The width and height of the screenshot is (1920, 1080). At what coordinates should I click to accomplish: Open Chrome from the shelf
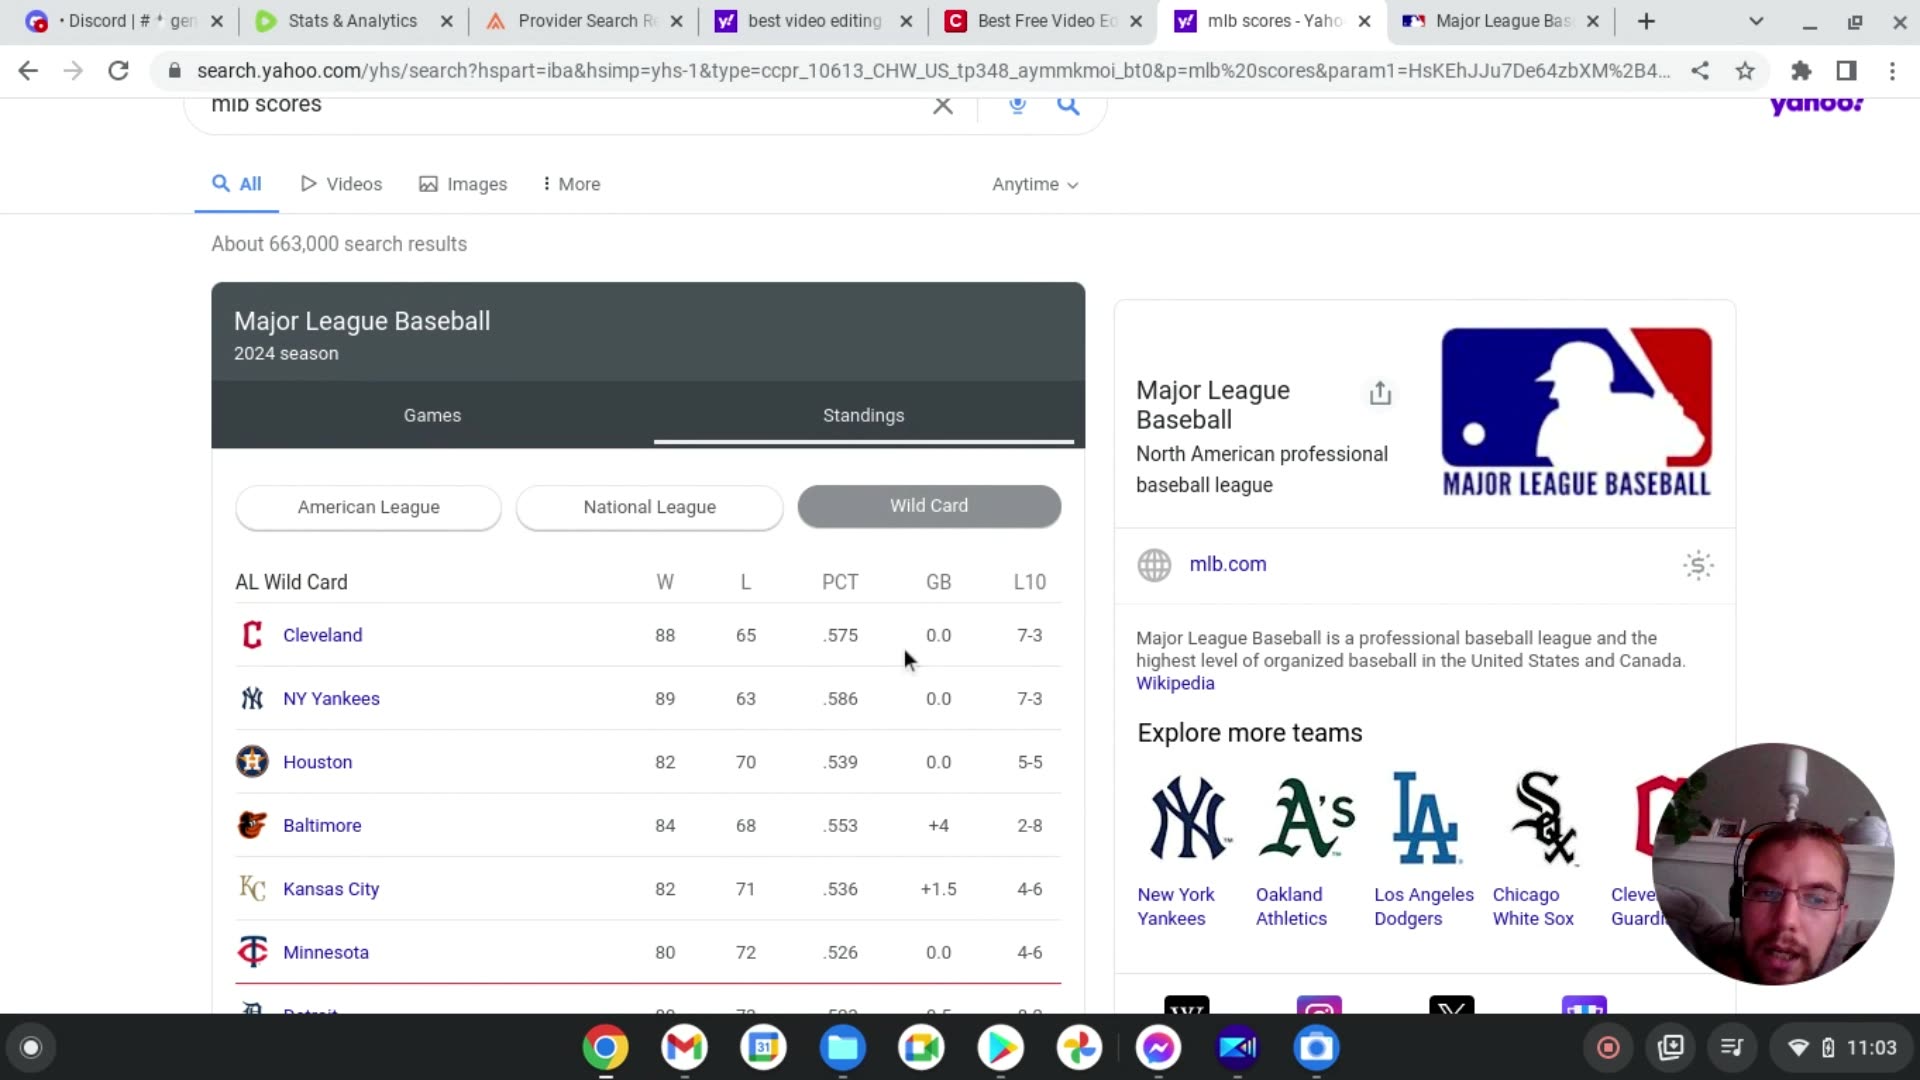606,1048
